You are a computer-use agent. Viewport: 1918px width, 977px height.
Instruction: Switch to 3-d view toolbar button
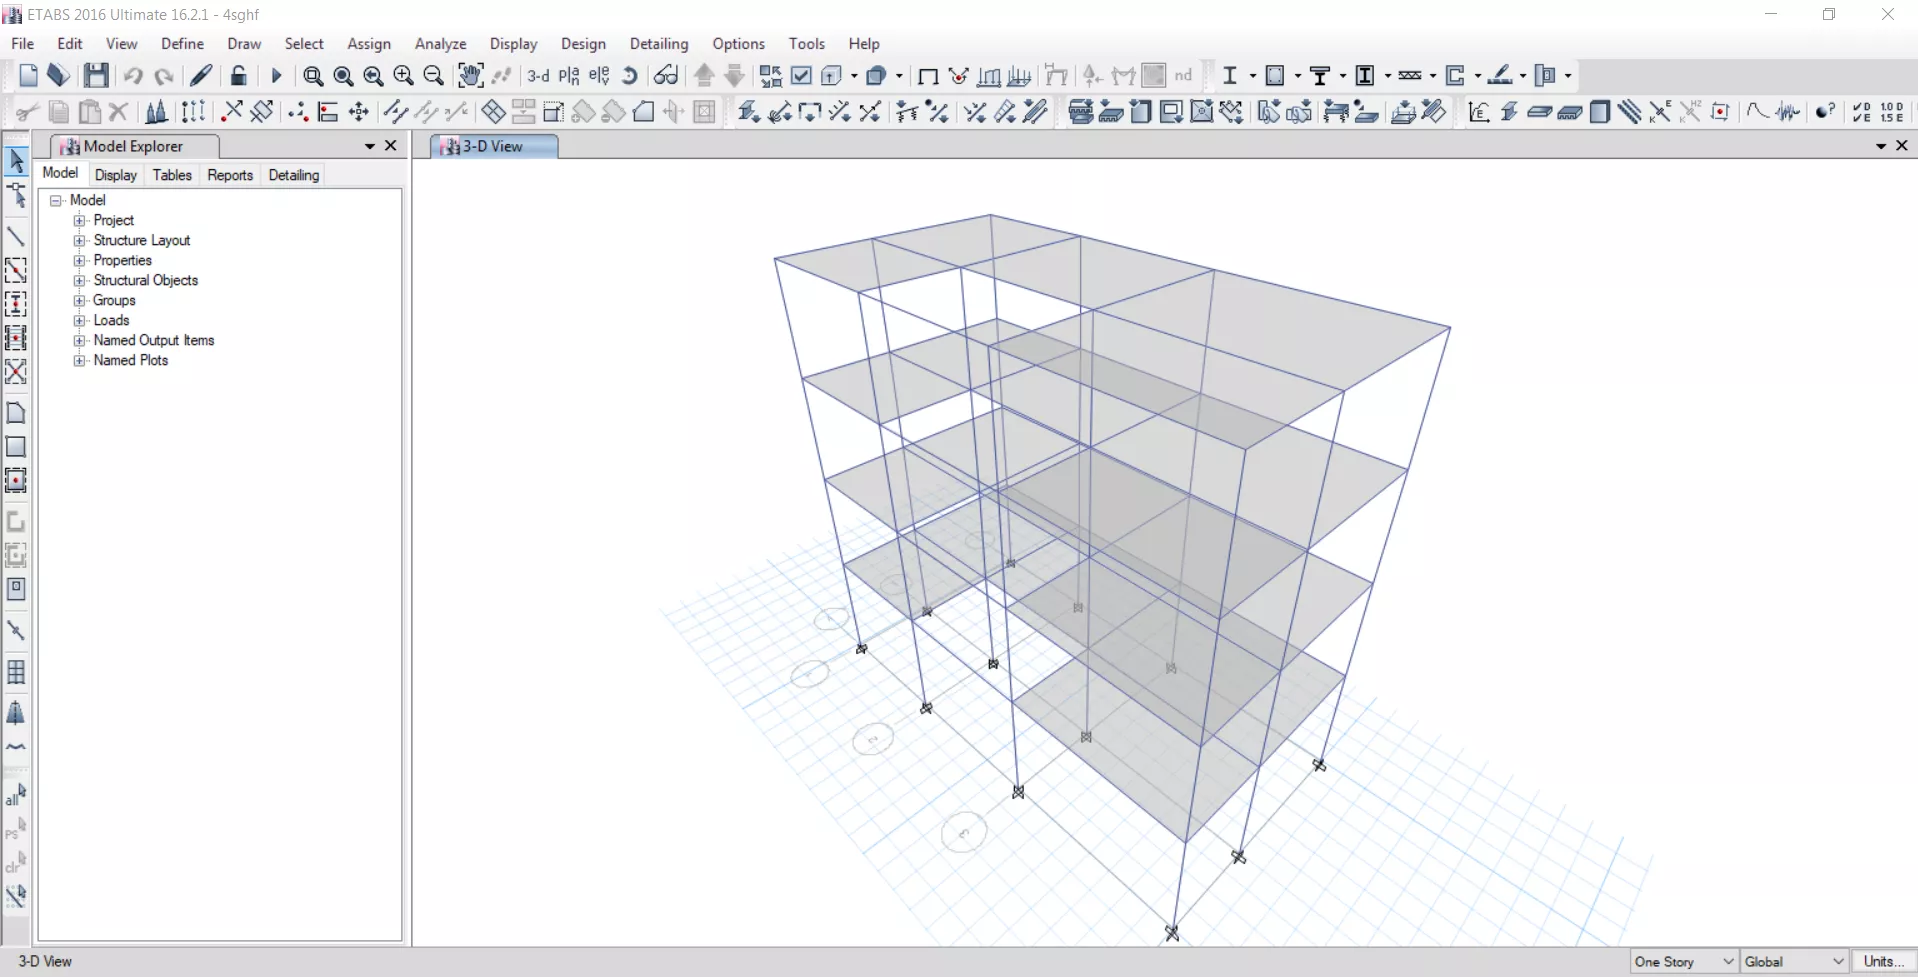(x=538, y=76)
